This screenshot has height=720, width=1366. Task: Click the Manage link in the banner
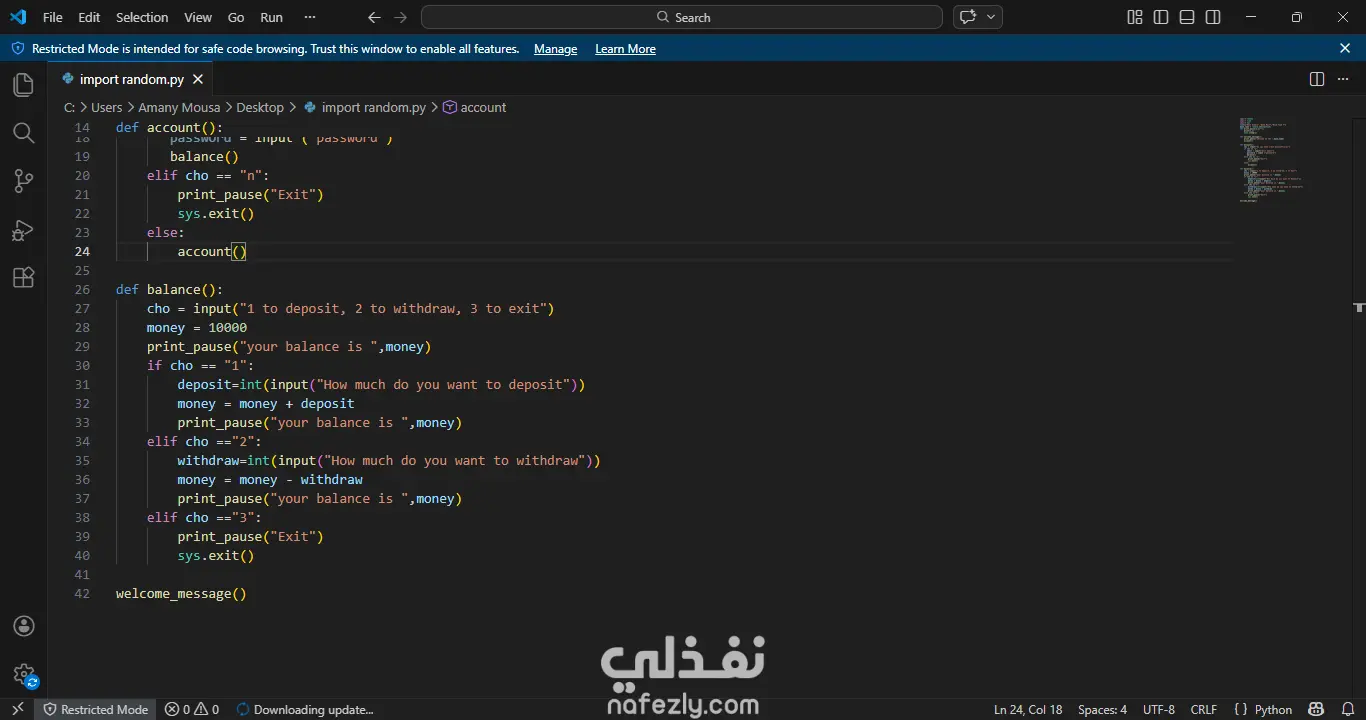coord(555,49)
